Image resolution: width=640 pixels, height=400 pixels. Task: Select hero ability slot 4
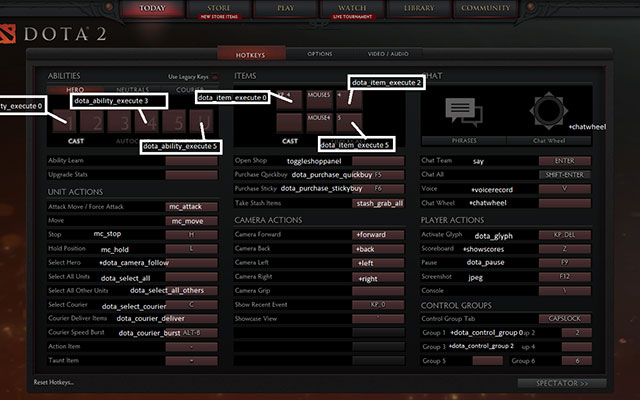pos(147,122)
